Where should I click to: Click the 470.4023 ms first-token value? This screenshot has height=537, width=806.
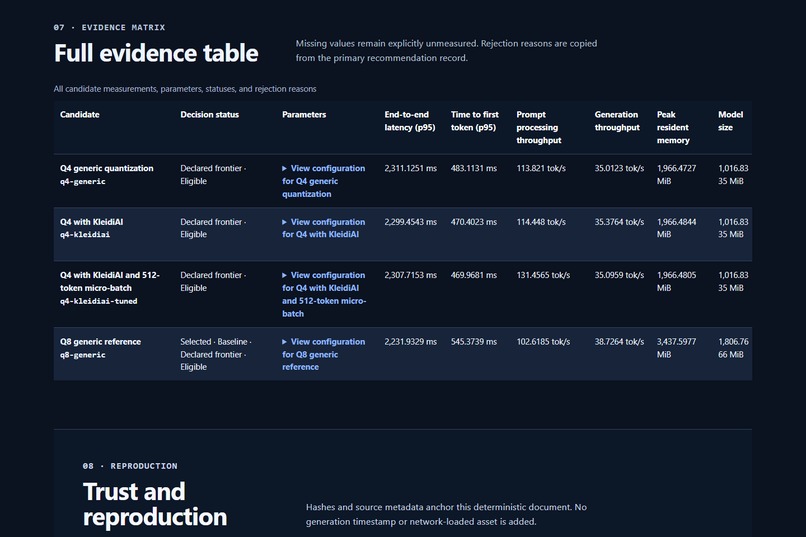[x=473, y=222]
